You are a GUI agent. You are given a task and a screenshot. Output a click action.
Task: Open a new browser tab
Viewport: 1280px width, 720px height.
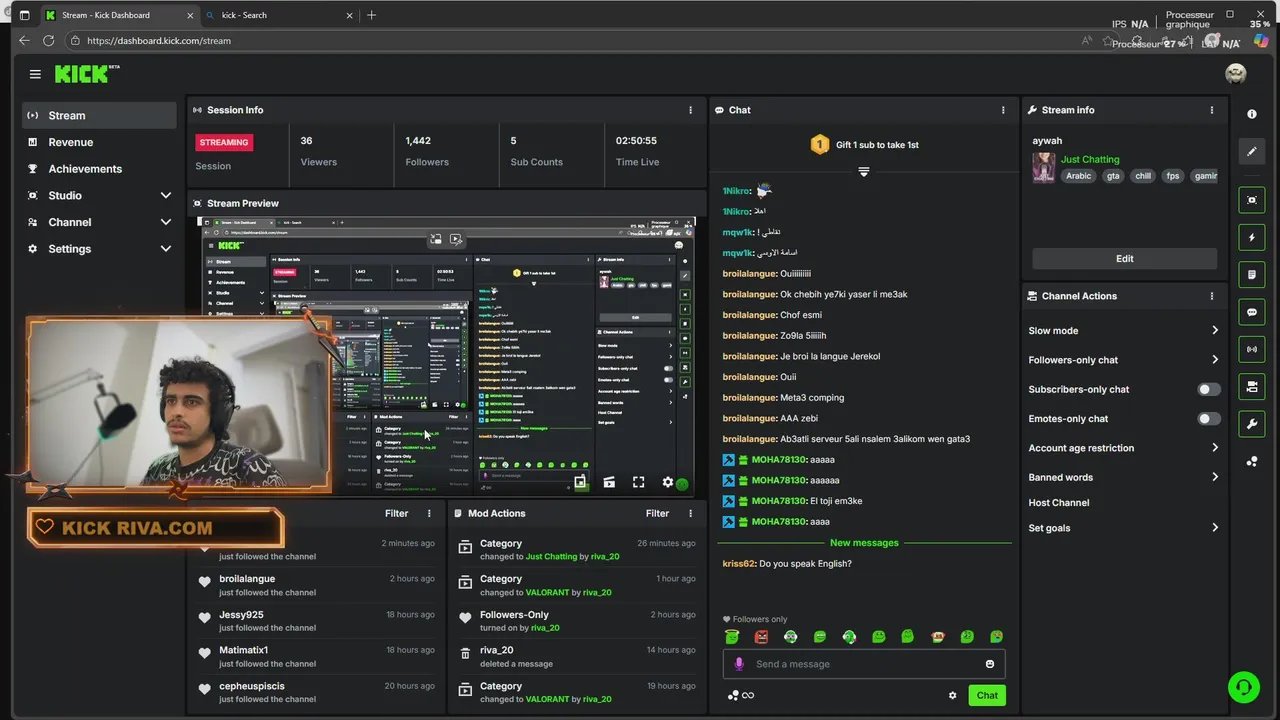(x=371, y=15)
